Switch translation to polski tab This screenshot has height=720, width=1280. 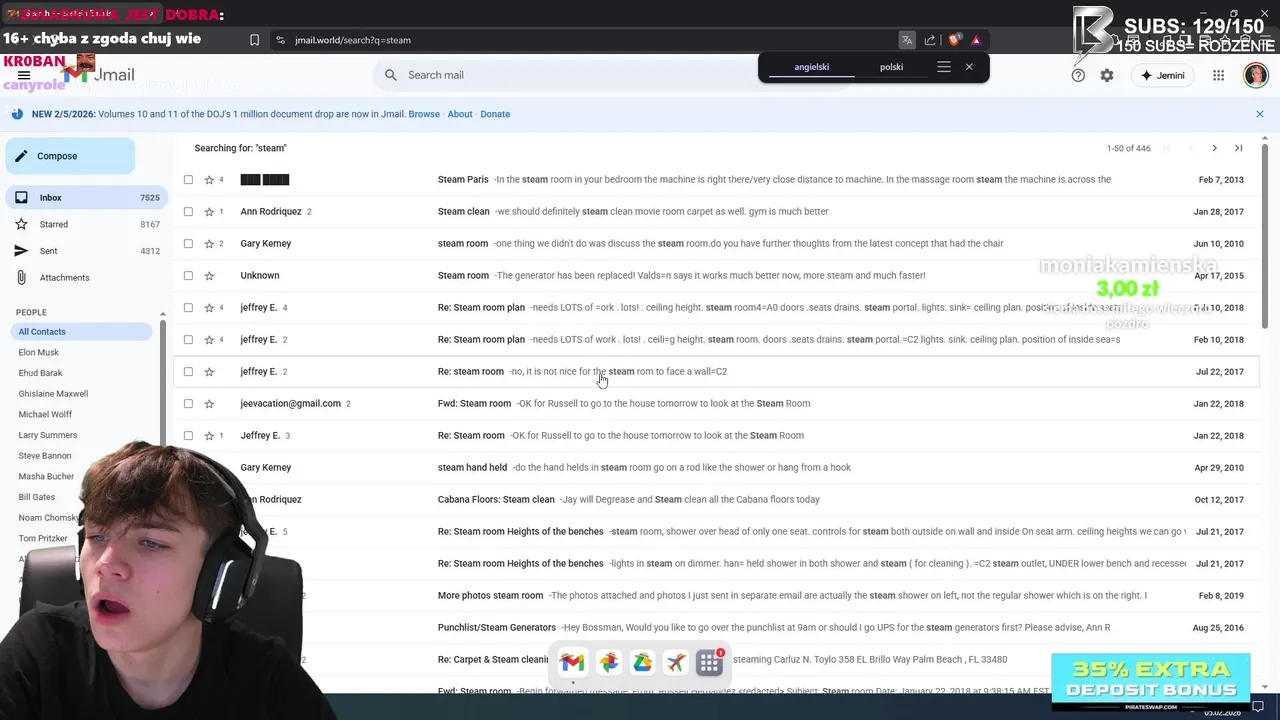(x=891, y=67)
